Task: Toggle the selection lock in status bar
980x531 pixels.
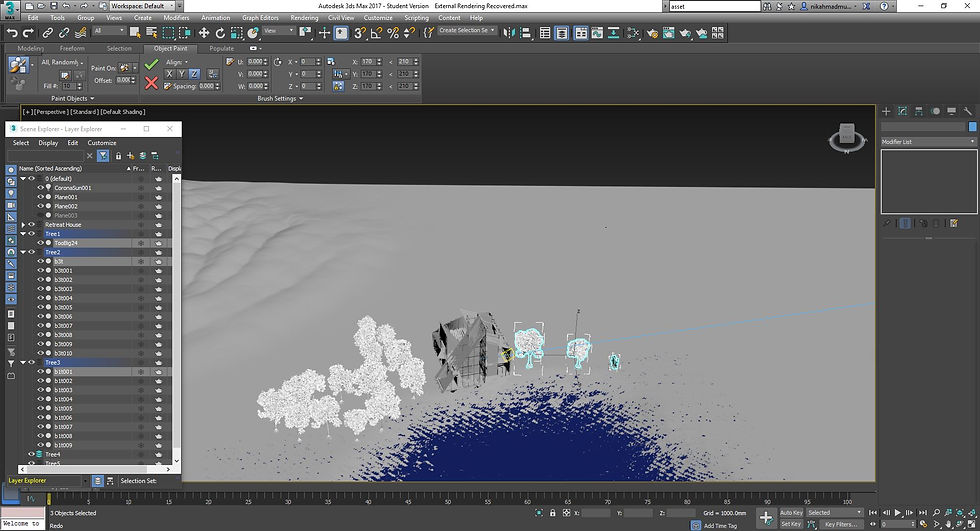Action: click(552, 513)
